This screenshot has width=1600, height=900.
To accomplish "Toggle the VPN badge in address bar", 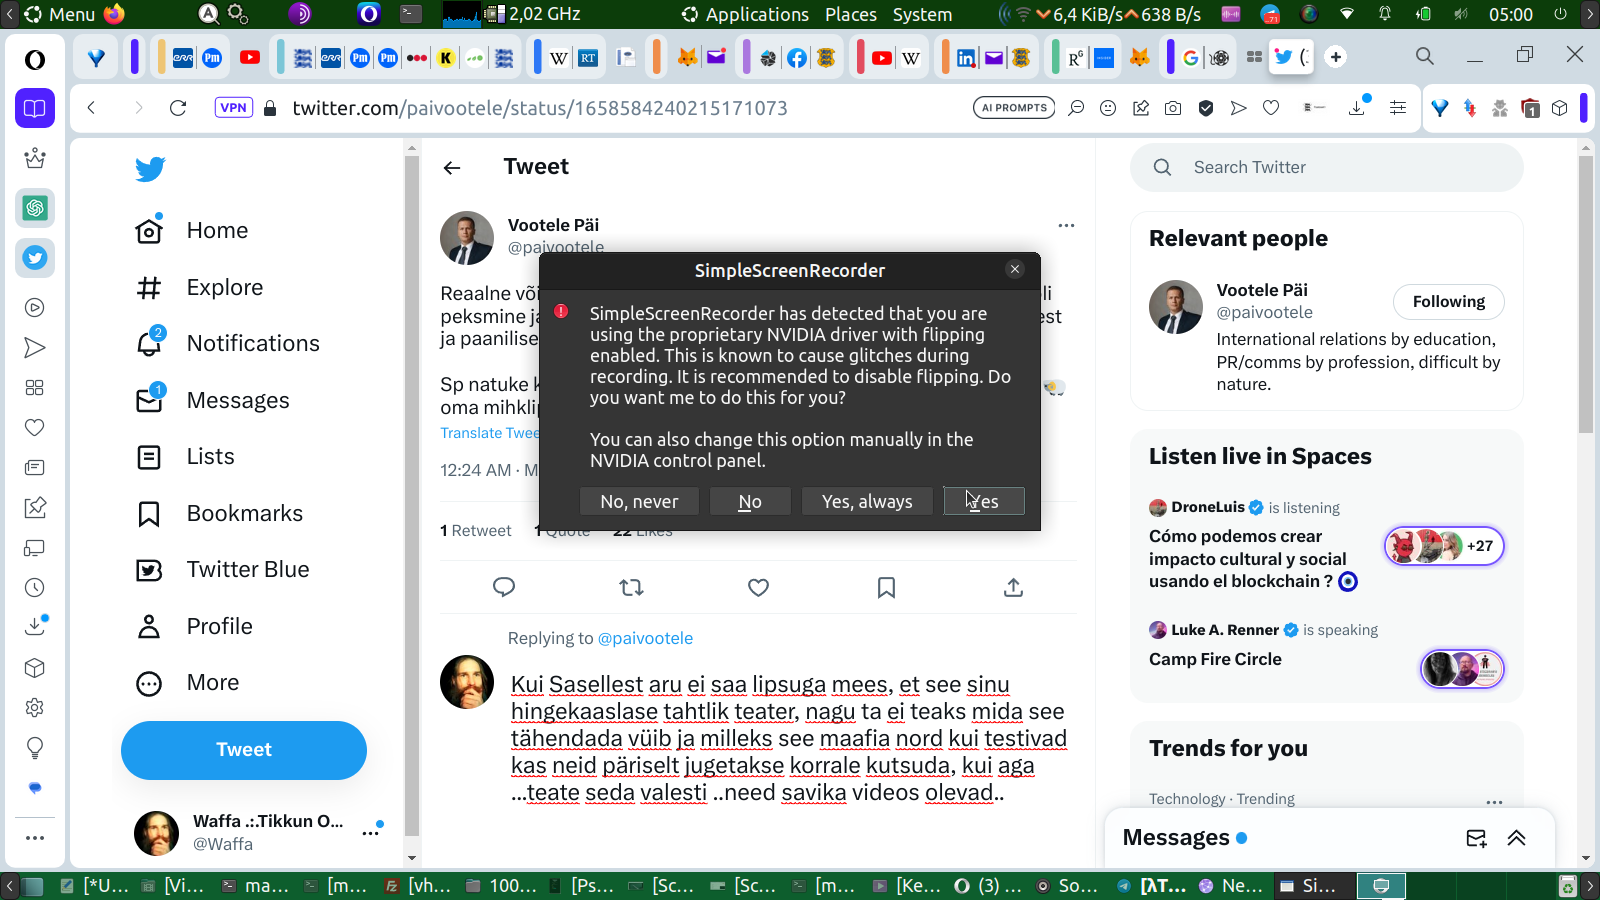I will point(233,108).
